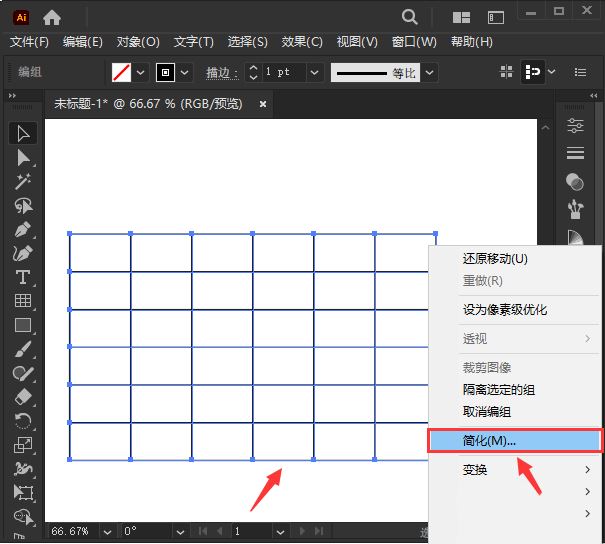Open the Properties panel icon
This screenshot has width=605, height=544.
coord(575,126)
